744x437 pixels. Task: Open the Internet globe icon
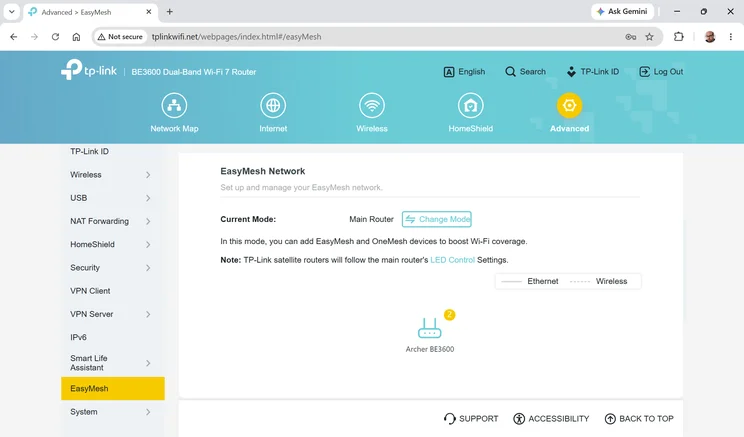coord(273,105)
